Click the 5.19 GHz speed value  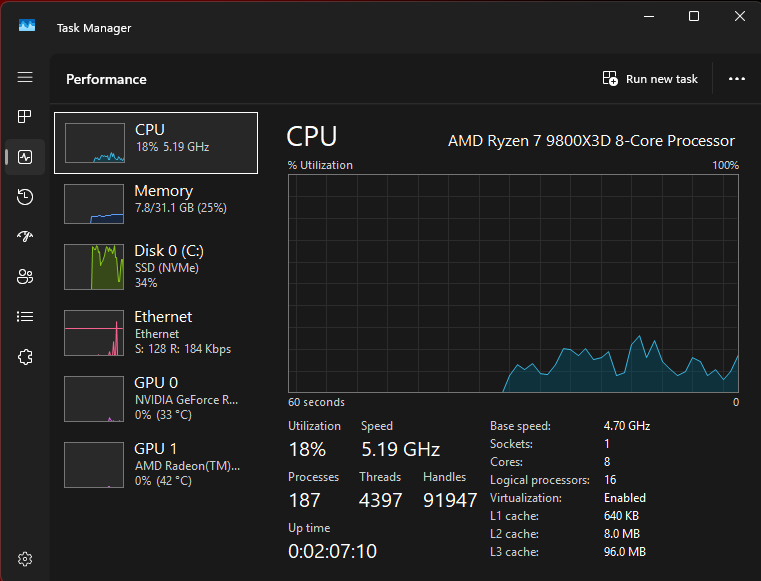point(400,449)
